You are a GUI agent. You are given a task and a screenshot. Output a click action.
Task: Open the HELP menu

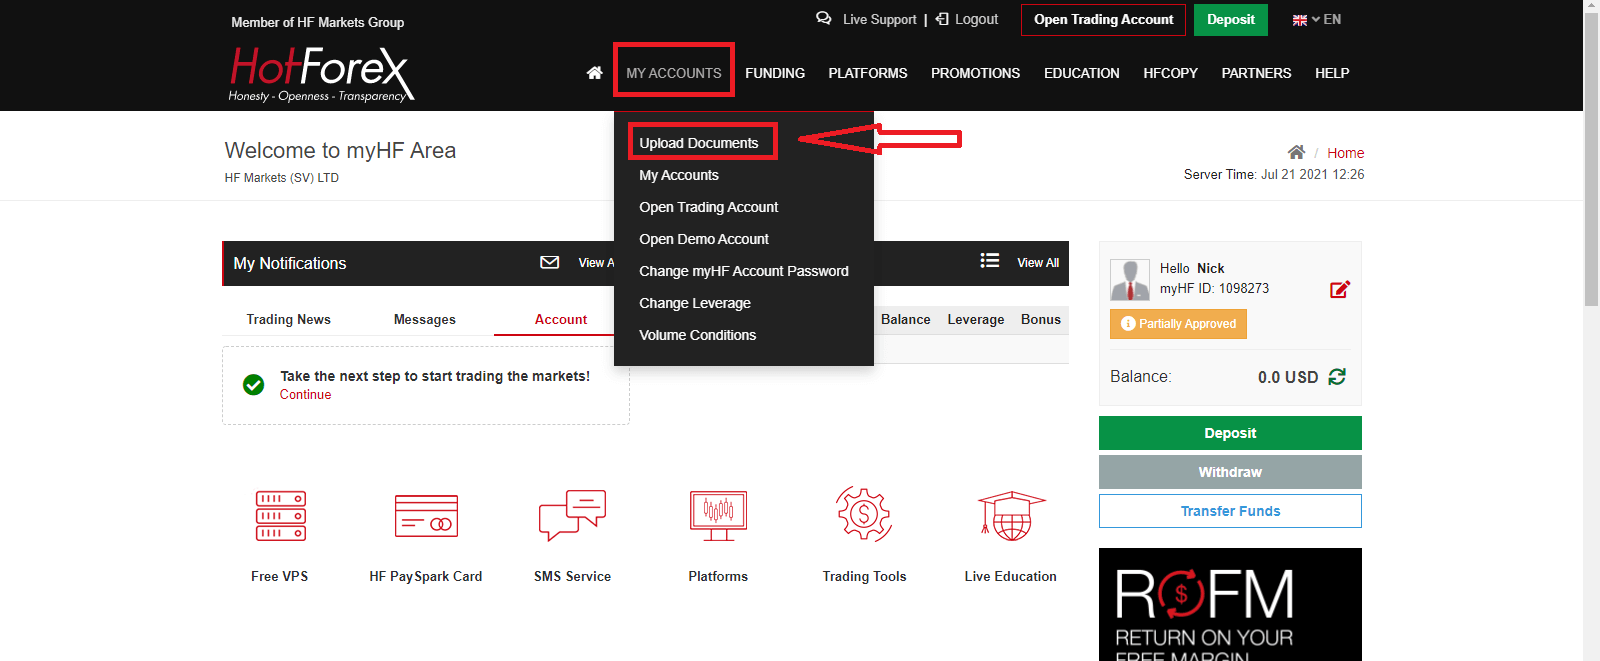(x=1332, y=73)
